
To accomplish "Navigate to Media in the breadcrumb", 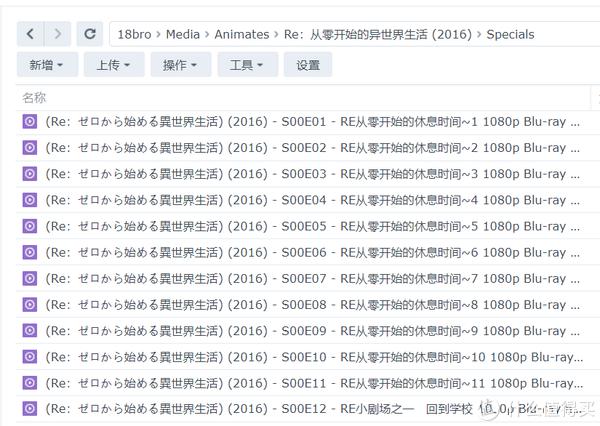I will (183, 34).
